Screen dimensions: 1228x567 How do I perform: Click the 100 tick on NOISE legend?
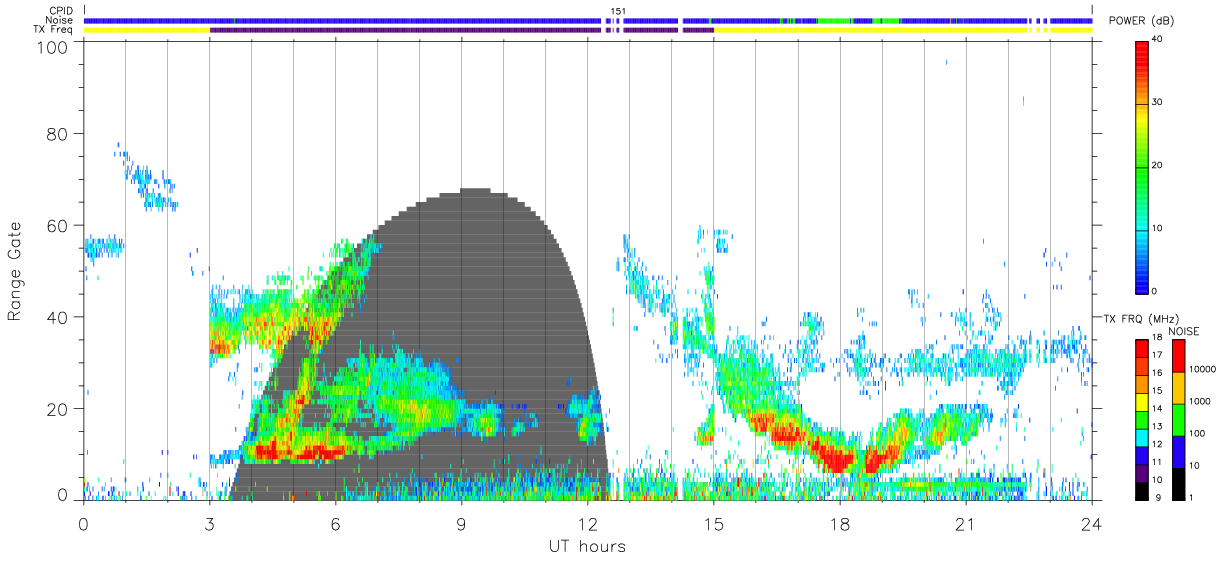click(1196, 433)
